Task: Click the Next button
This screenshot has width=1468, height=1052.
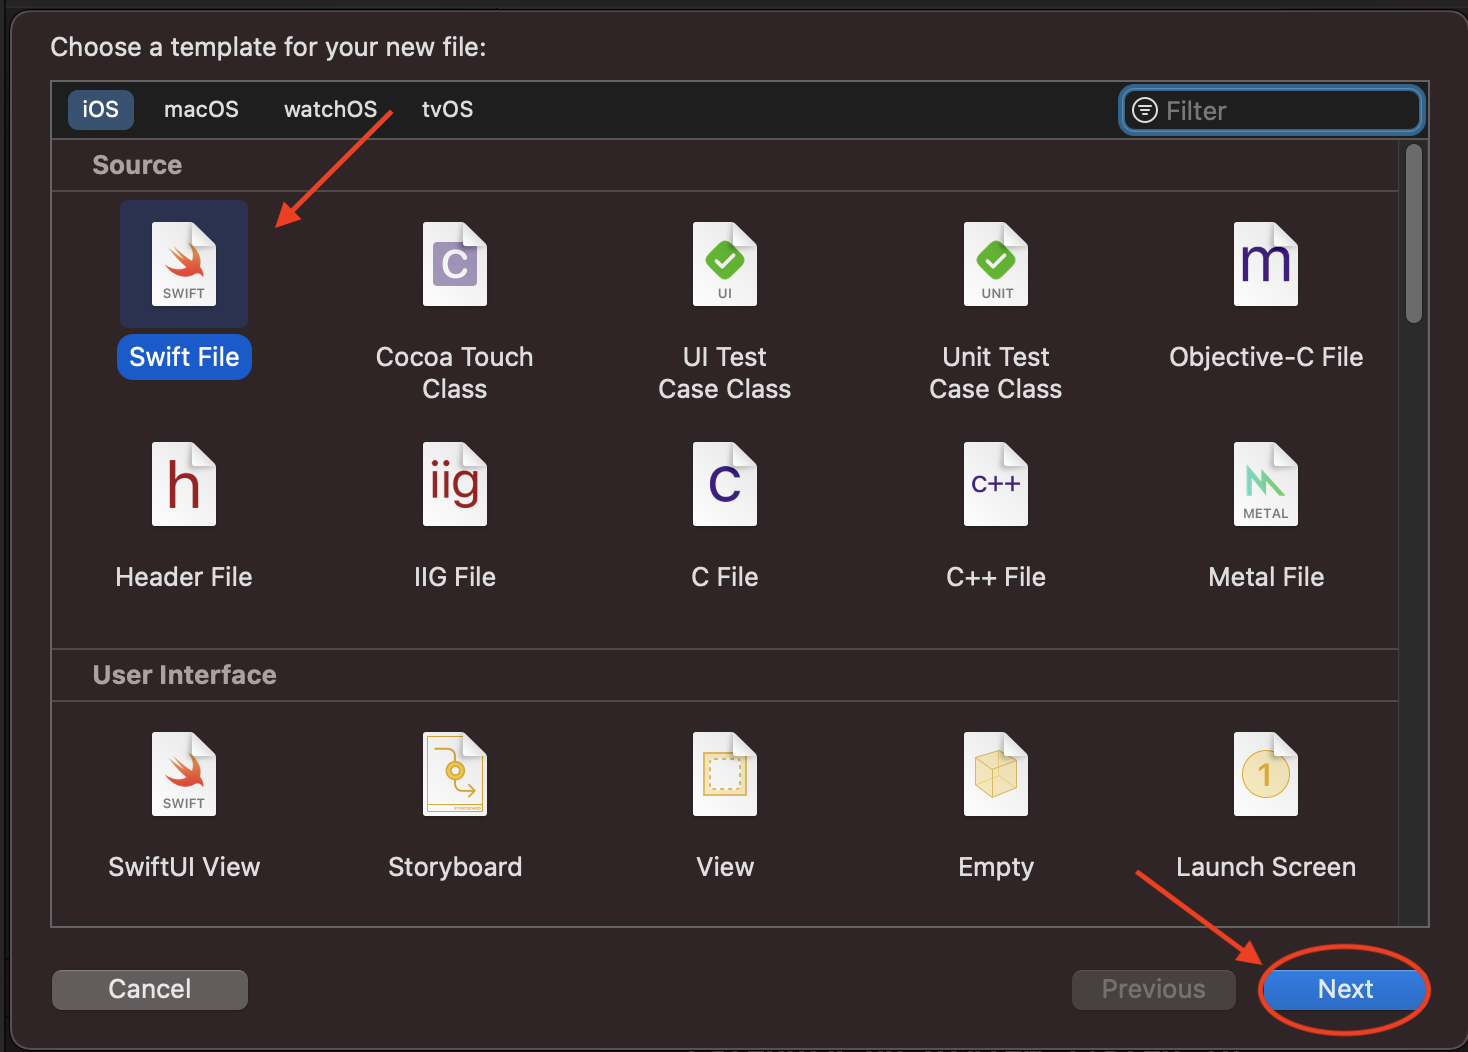Action: tap(1345, 989)
